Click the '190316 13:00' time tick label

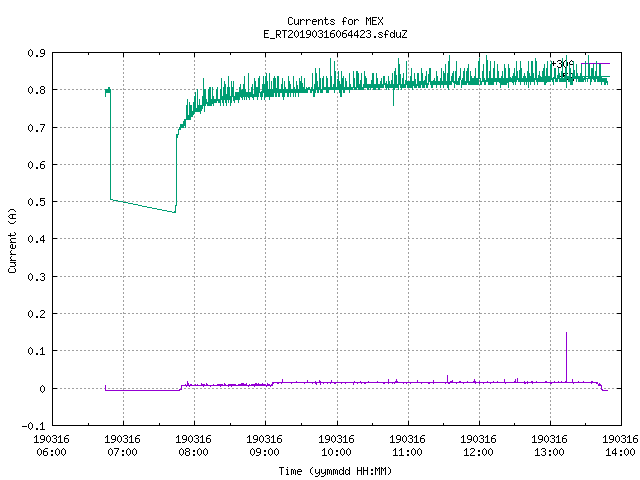click(x=549, y=446)
